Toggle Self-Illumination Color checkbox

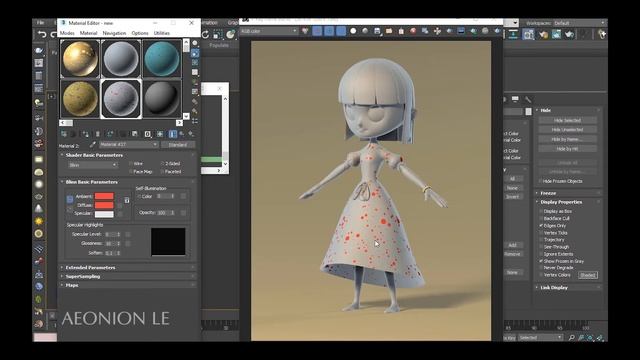pyautogui.click(x=139, y=197)
